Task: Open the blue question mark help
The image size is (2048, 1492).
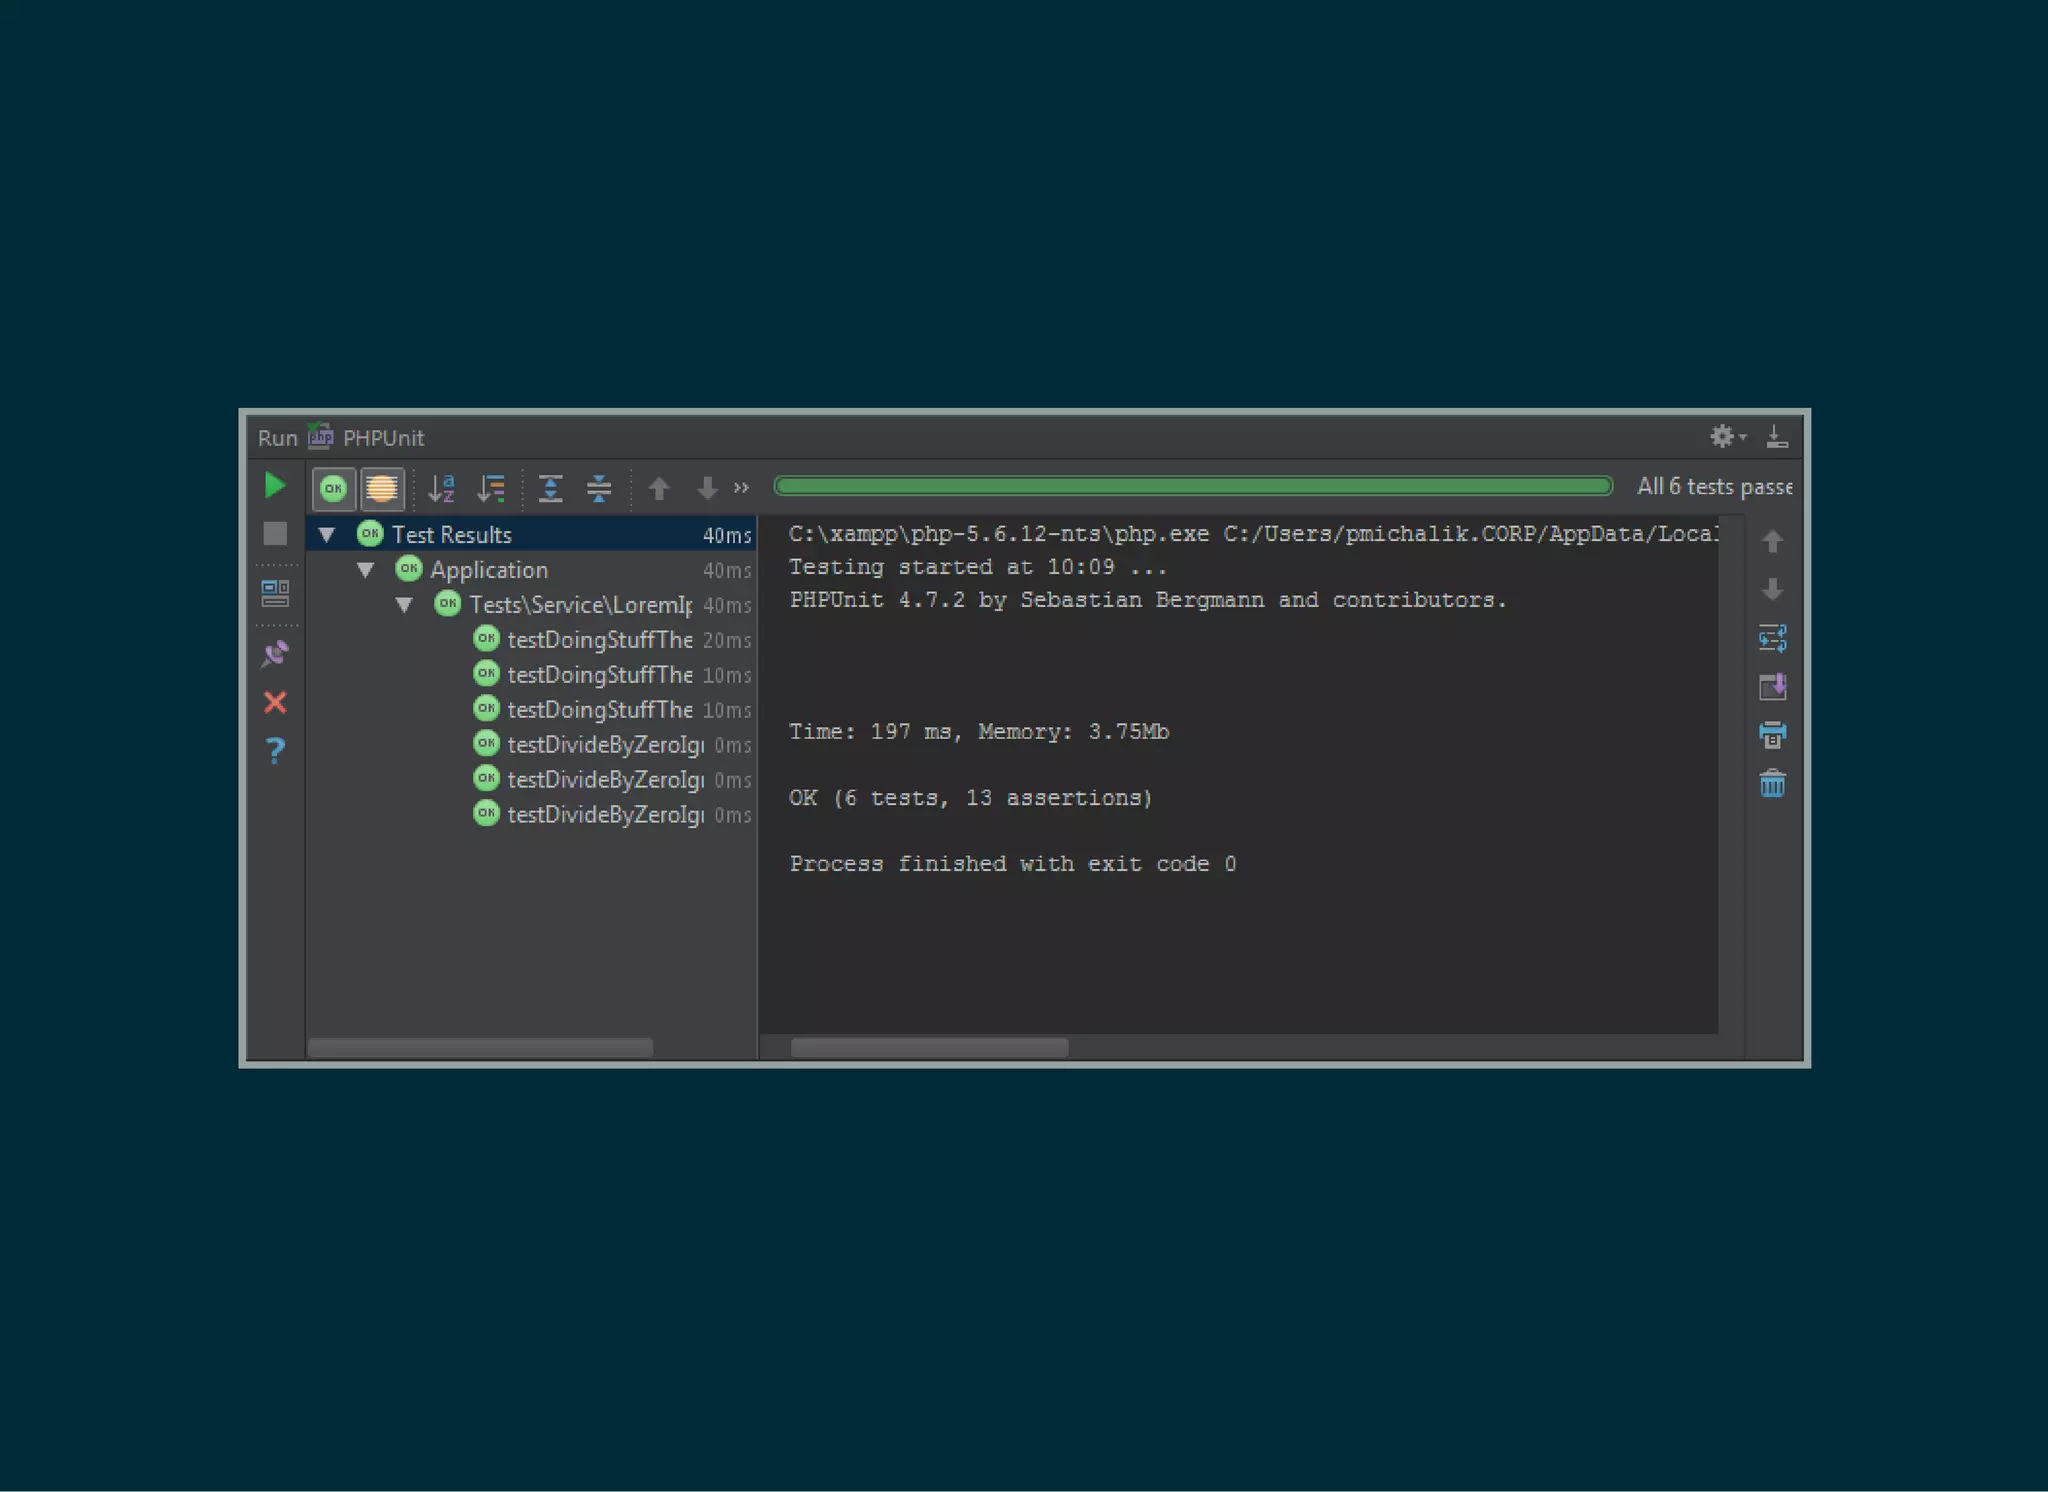Action: click(x=275, y=750)
